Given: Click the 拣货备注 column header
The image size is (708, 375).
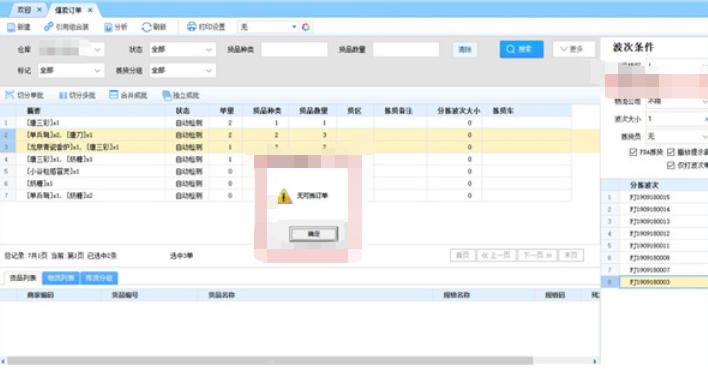Looking at the screenshot, I should pyautogui.click(x=398, y=111).
